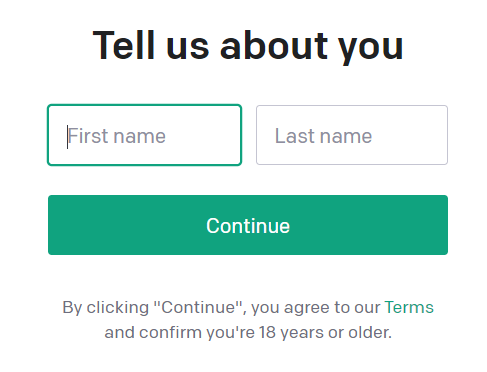Click the word 'Tell' in the heading
This screenshot has width=487, height=372.
point(124,45)
